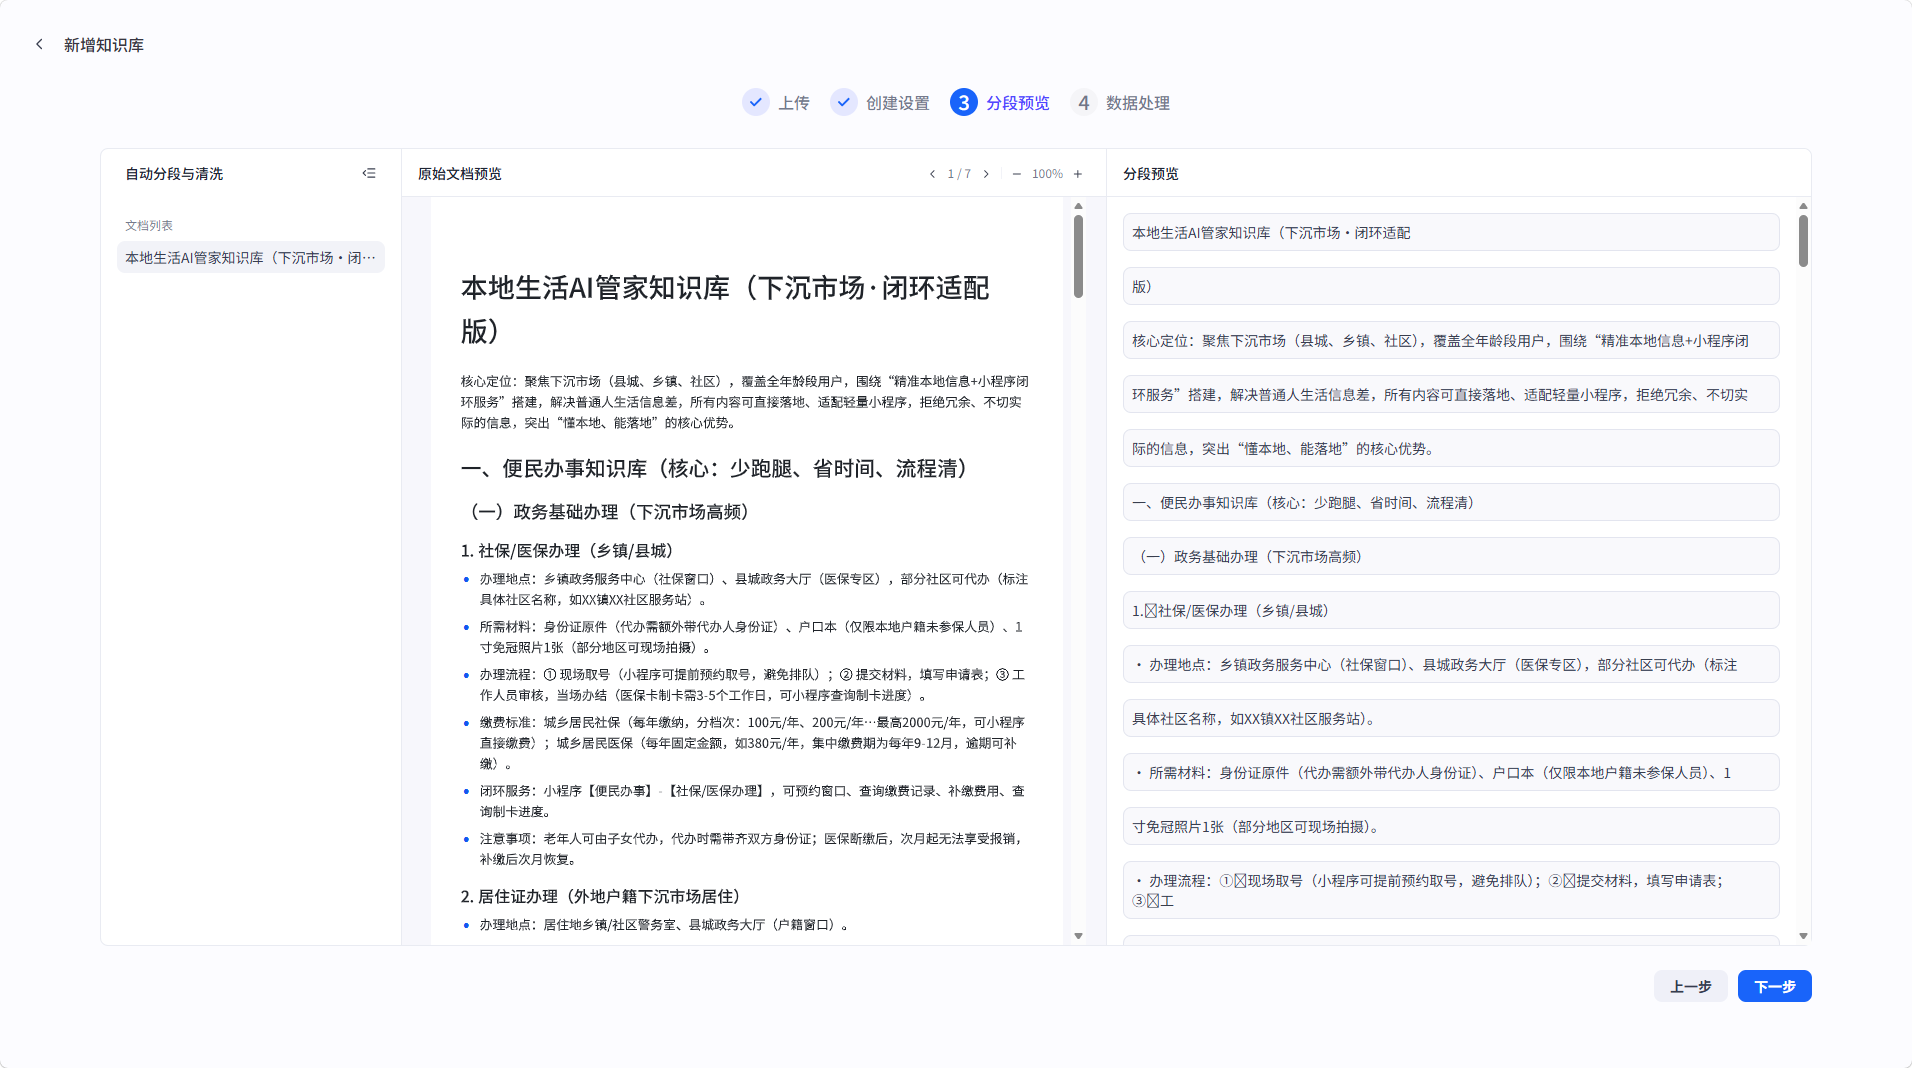Image resolution: width=1912 pixels, height=1068 pixels.
Task: Select segment （一）政务基础办理（下沉市场高频）
Action: 1451,556
